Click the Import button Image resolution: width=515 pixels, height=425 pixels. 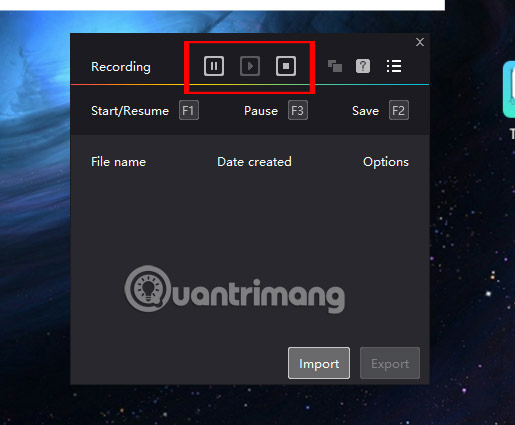[x=319, y=363]
